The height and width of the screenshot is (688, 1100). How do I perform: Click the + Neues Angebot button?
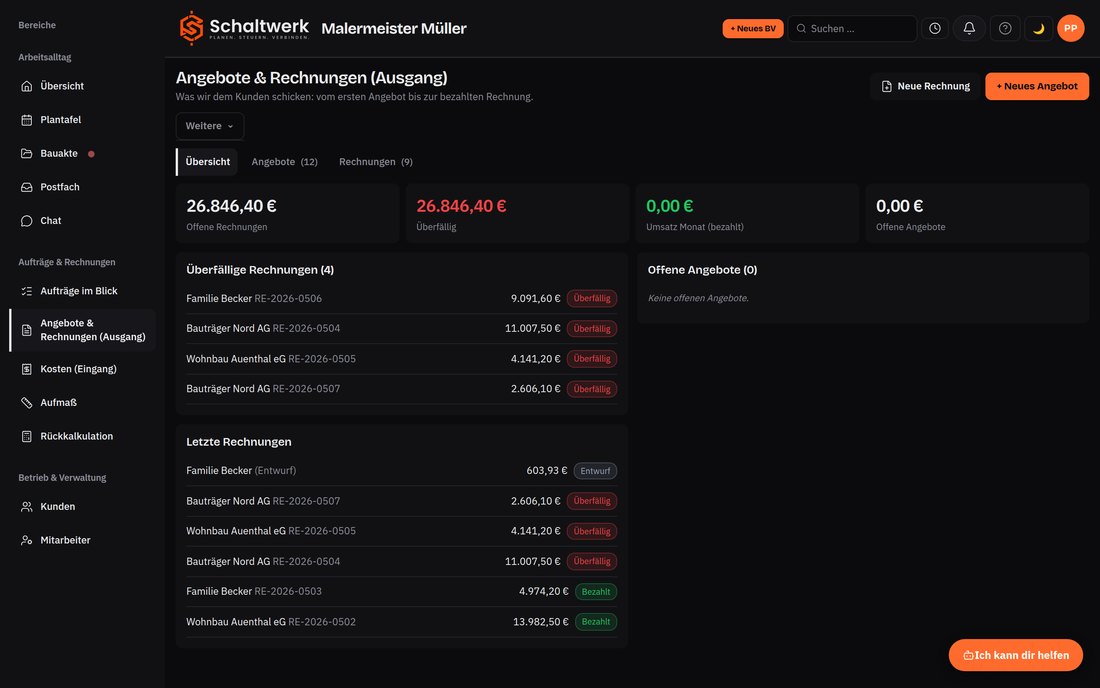(1037, 86)
